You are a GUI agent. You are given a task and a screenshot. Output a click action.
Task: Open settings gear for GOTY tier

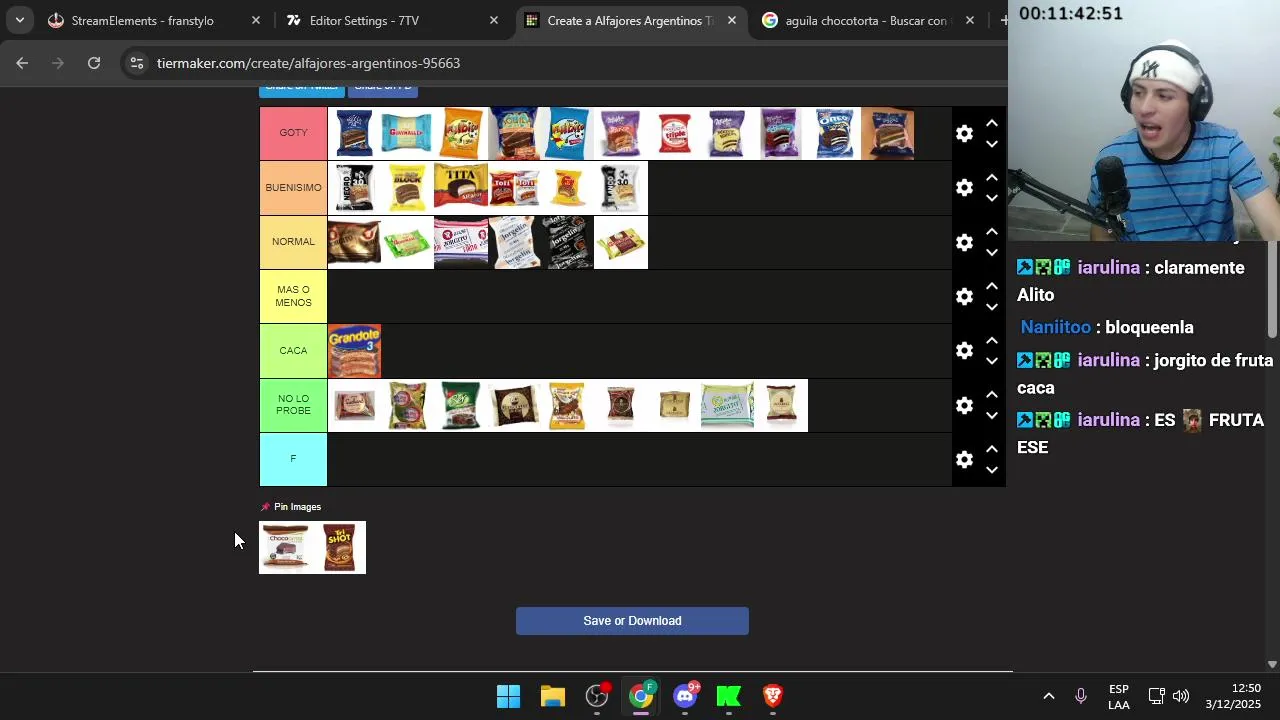[x=964, y=133]
